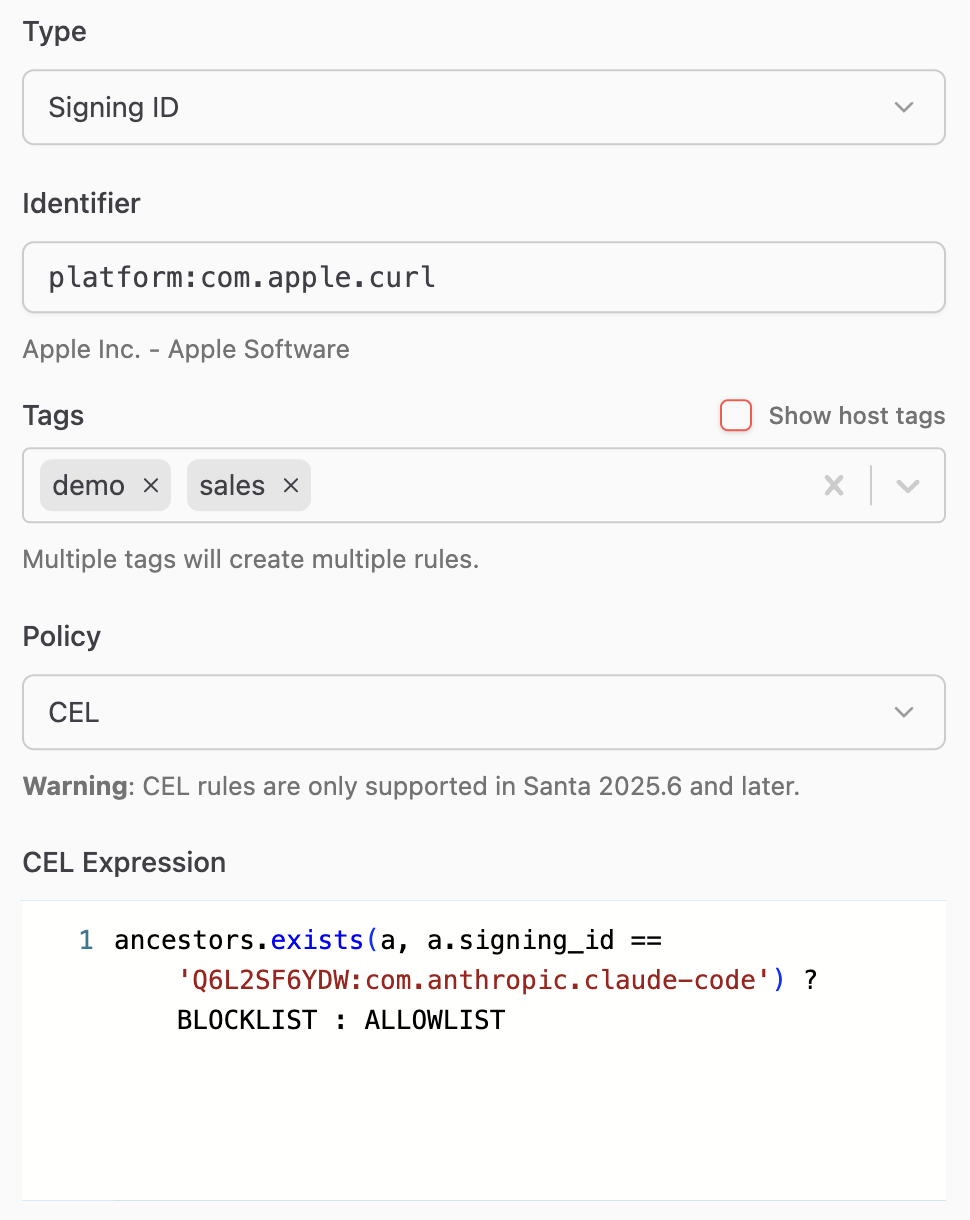Click blank area below the CEL expression code

[484, 1120]
